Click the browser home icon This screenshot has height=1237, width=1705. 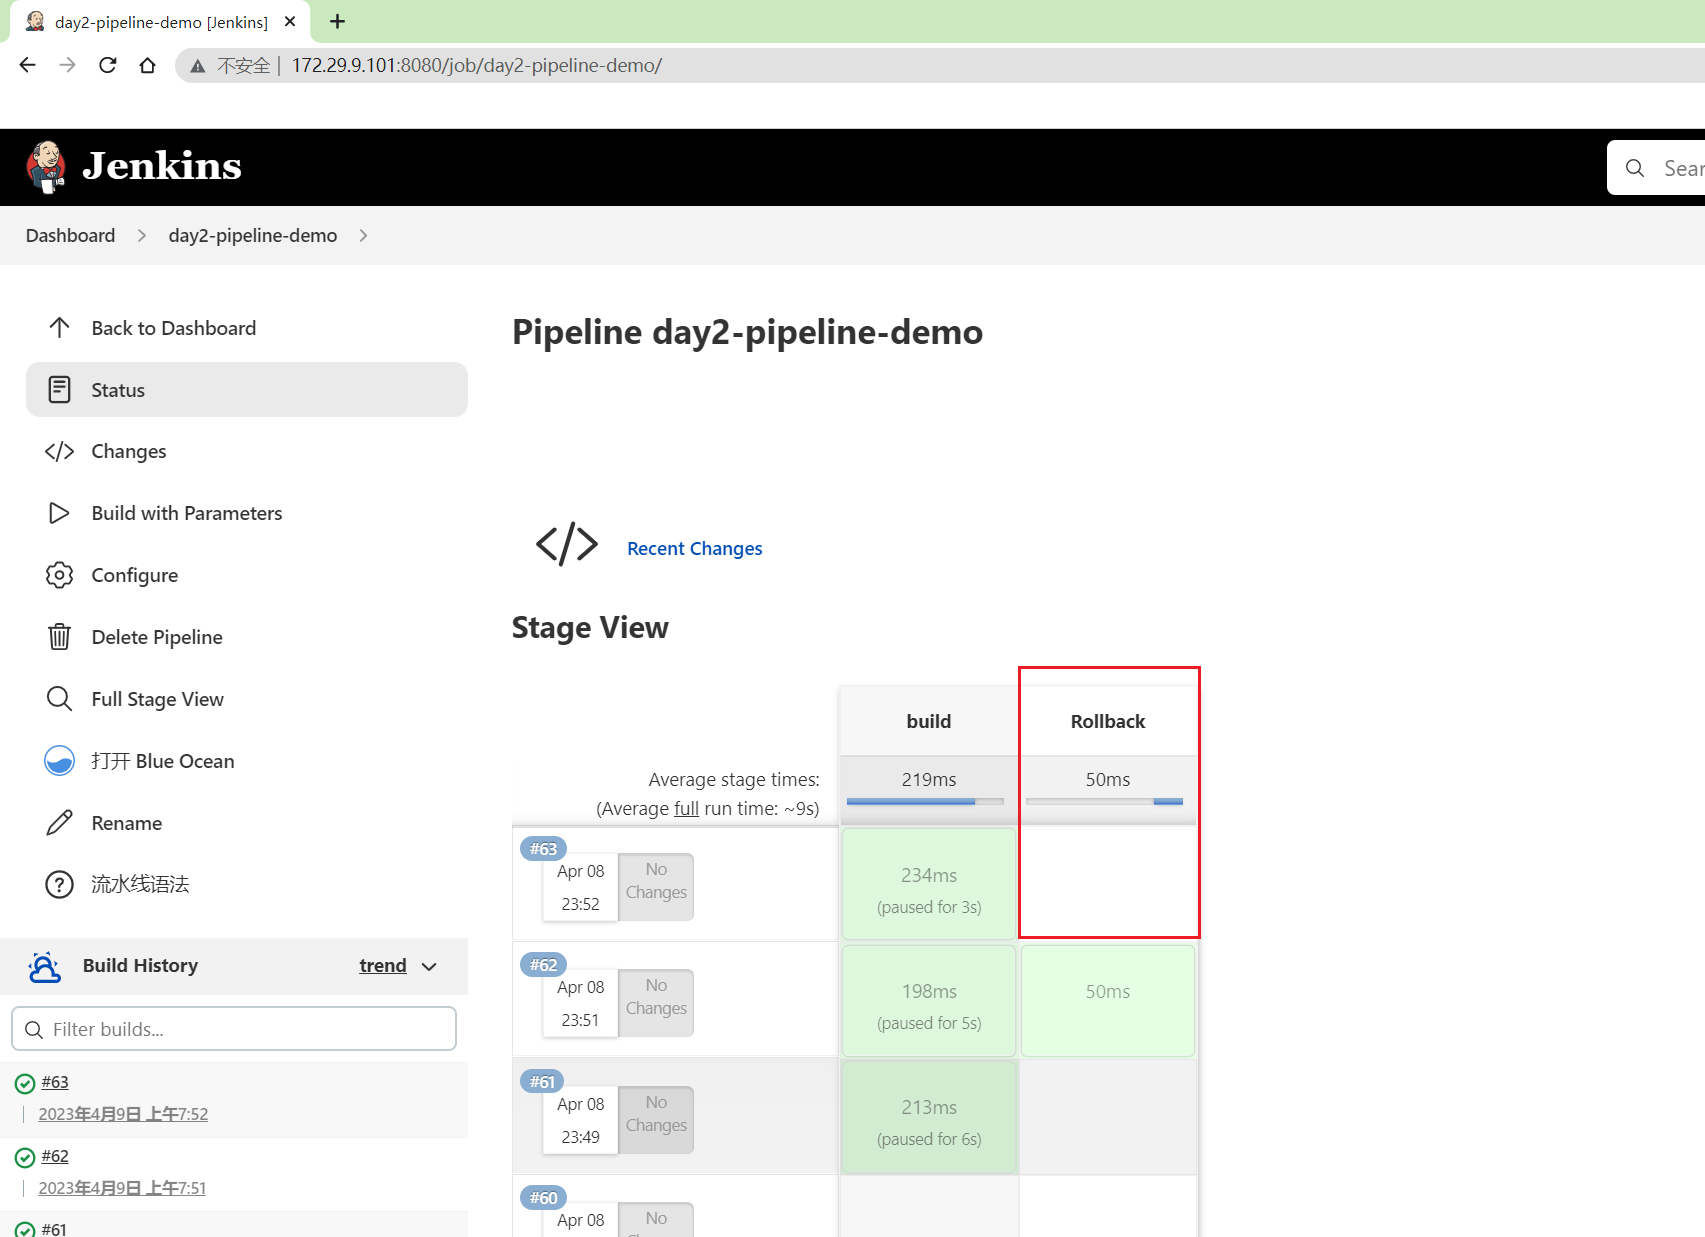point(148,65)
